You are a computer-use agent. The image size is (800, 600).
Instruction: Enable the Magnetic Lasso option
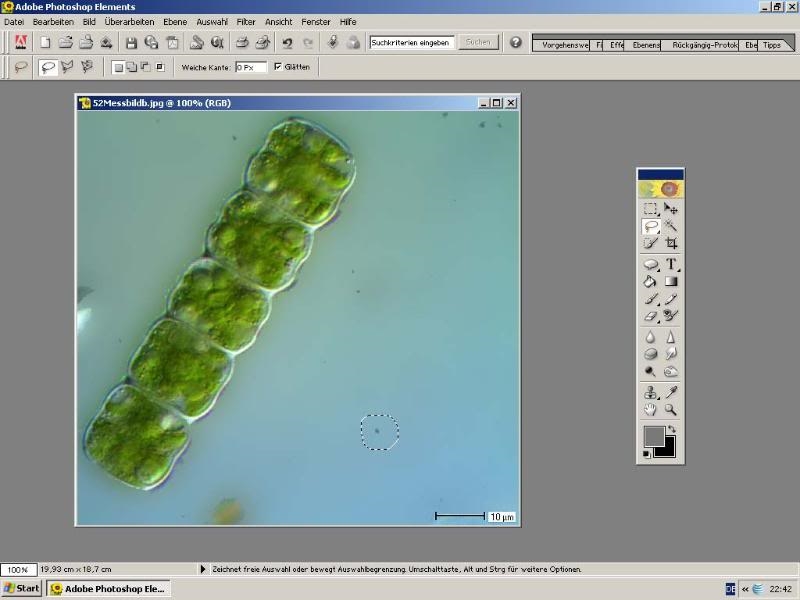pos(87,67)
